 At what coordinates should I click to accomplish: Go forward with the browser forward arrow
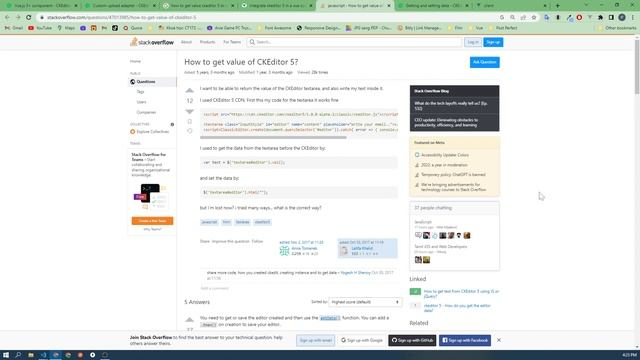click(18, 18)
